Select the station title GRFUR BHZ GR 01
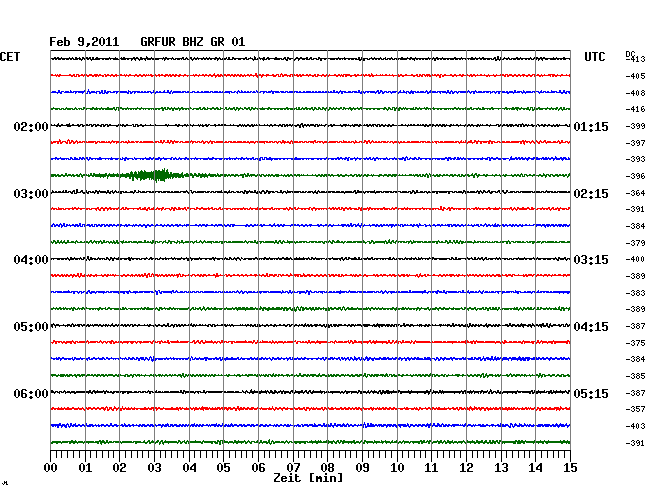This screenshot has height=494, width=650. click(193, 42)
